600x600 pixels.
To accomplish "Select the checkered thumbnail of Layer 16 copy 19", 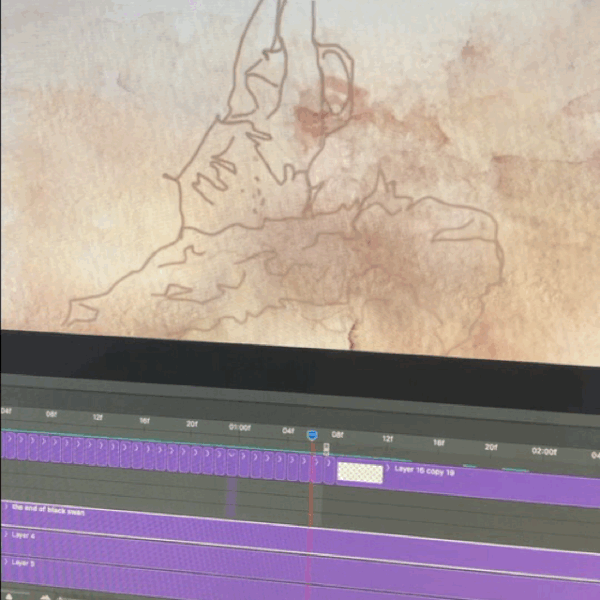I will [x=360, y=473].
